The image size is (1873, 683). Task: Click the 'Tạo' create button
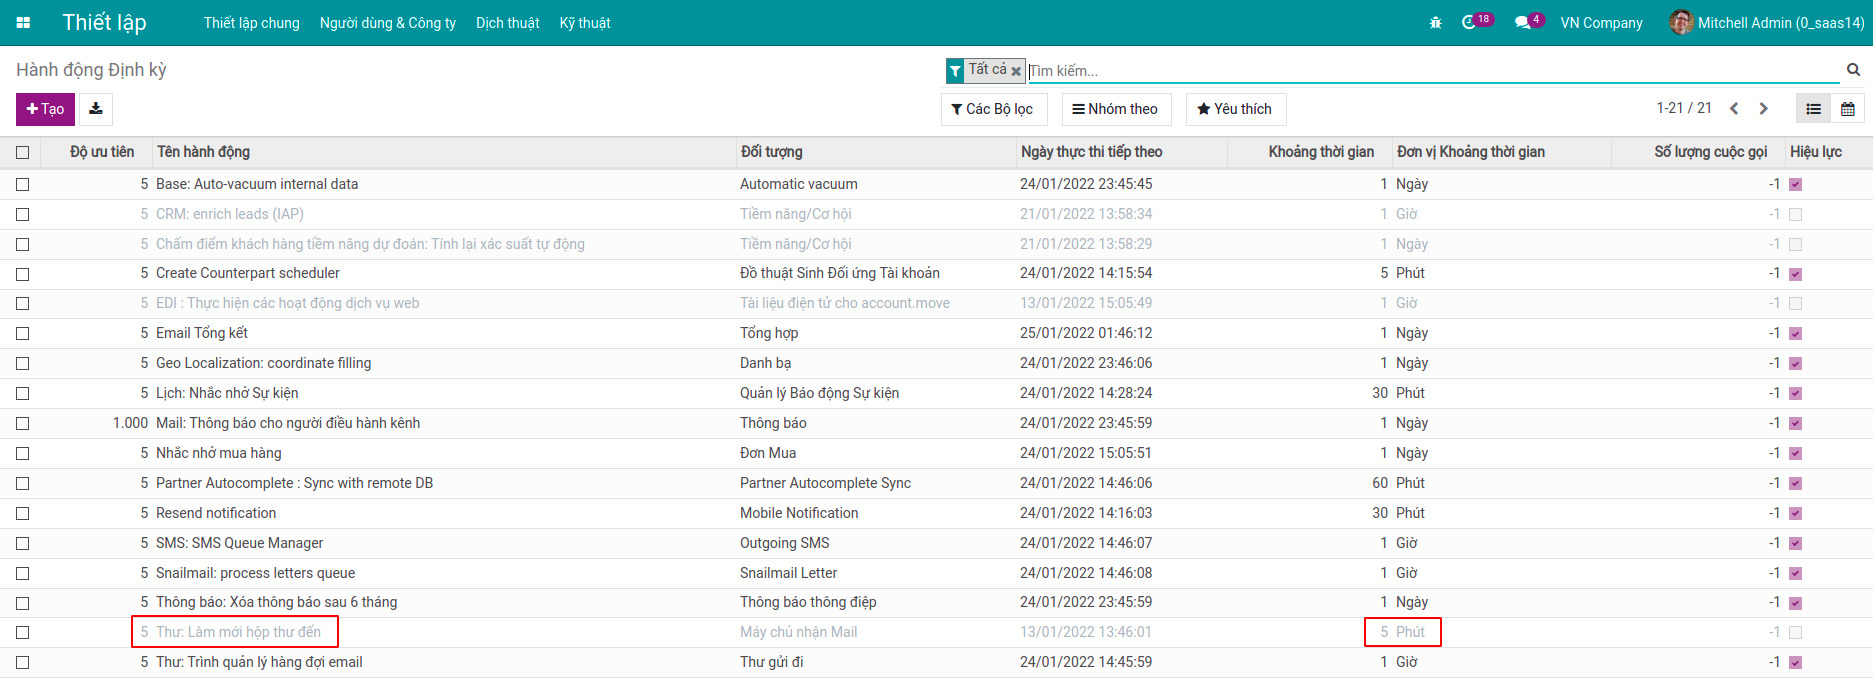click(x=45, y=109)
